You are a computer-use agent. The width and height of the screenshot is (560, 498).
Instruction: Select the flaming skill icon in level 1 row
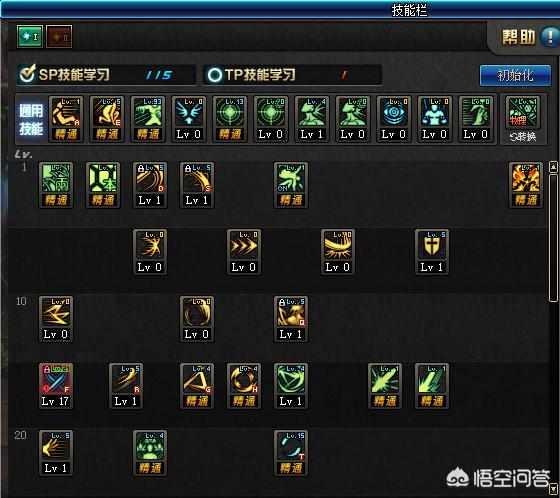[526, 185]
